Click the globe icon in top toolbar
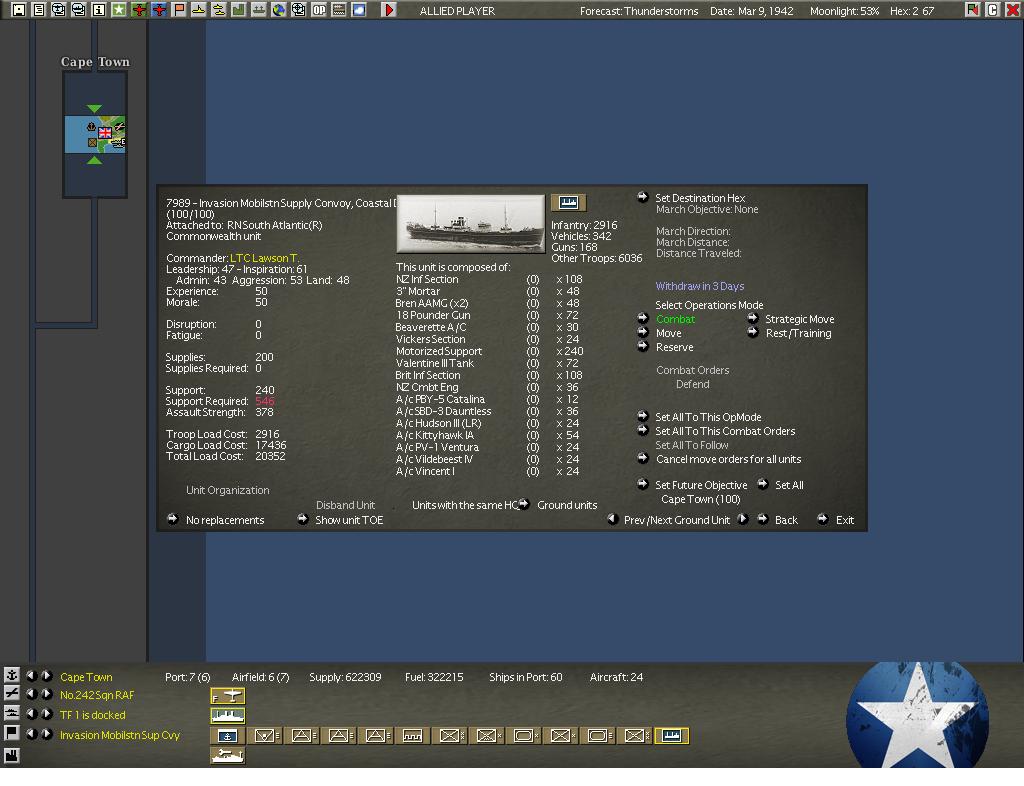The width and height of the screenshot is (1024, 786). (279, 10)
